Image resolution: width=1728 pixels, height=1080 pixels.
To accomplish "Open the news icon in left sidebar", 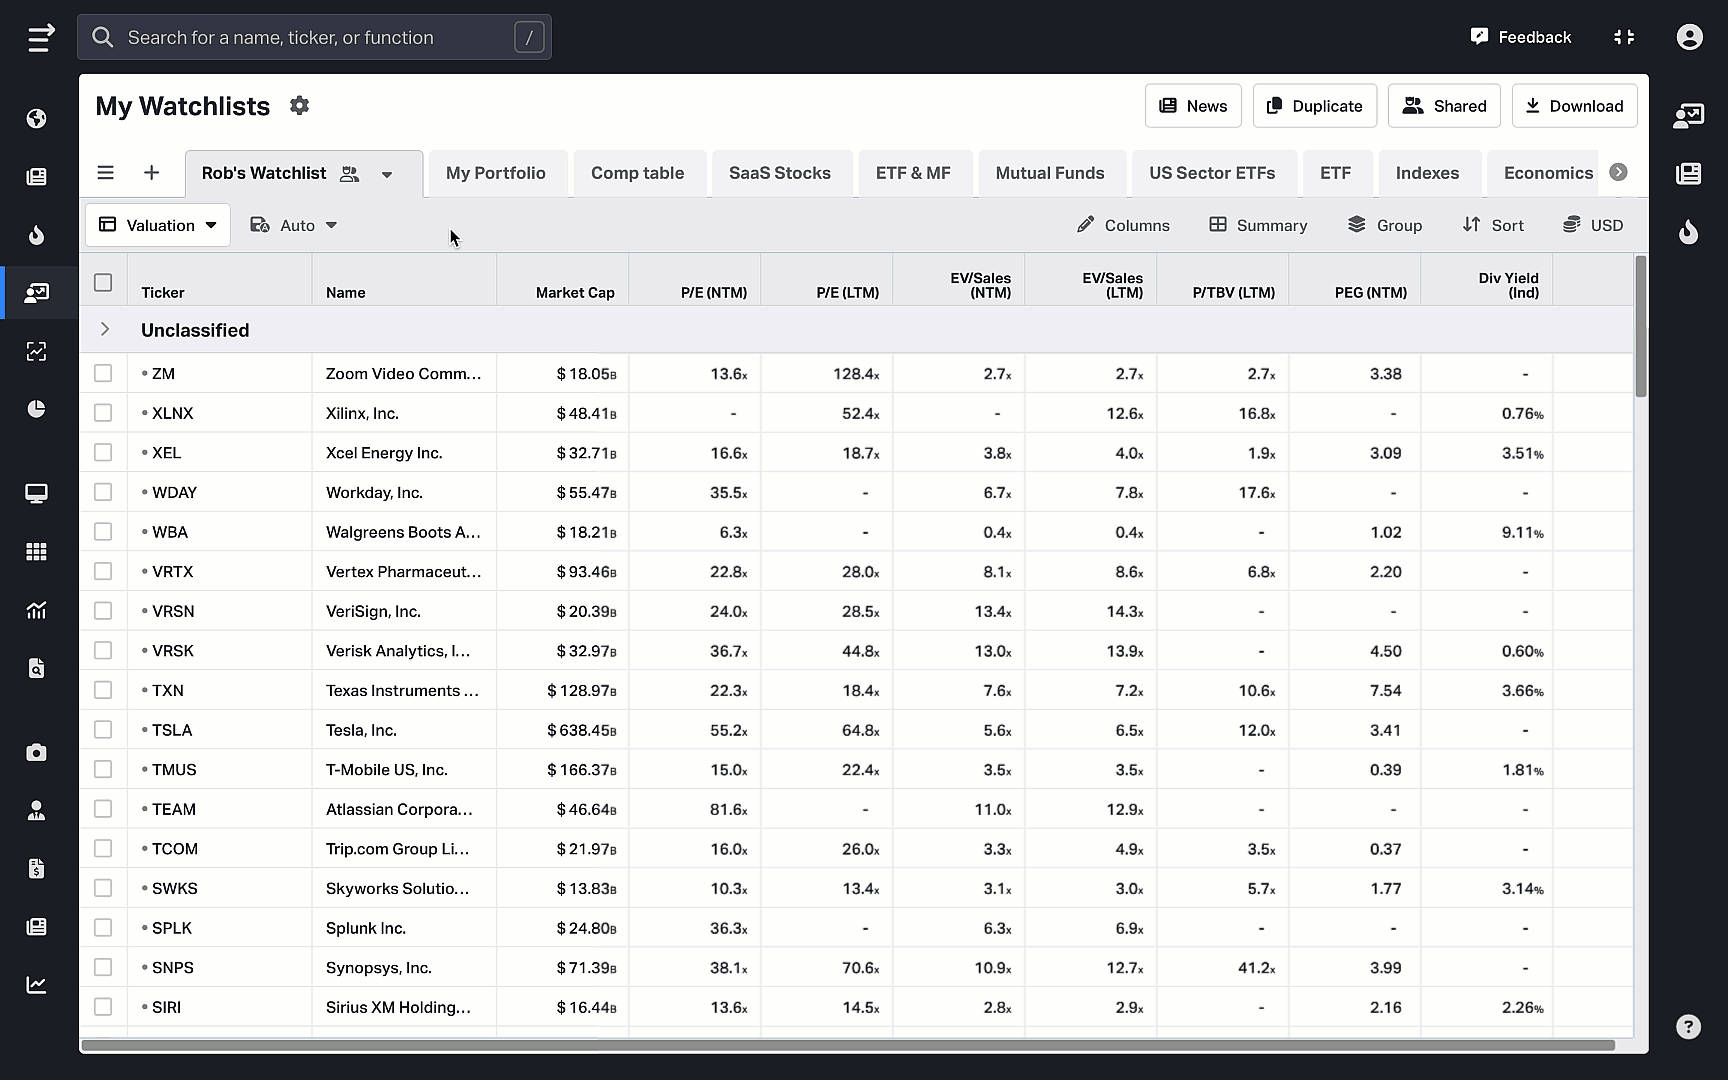I will click(37, 177).
